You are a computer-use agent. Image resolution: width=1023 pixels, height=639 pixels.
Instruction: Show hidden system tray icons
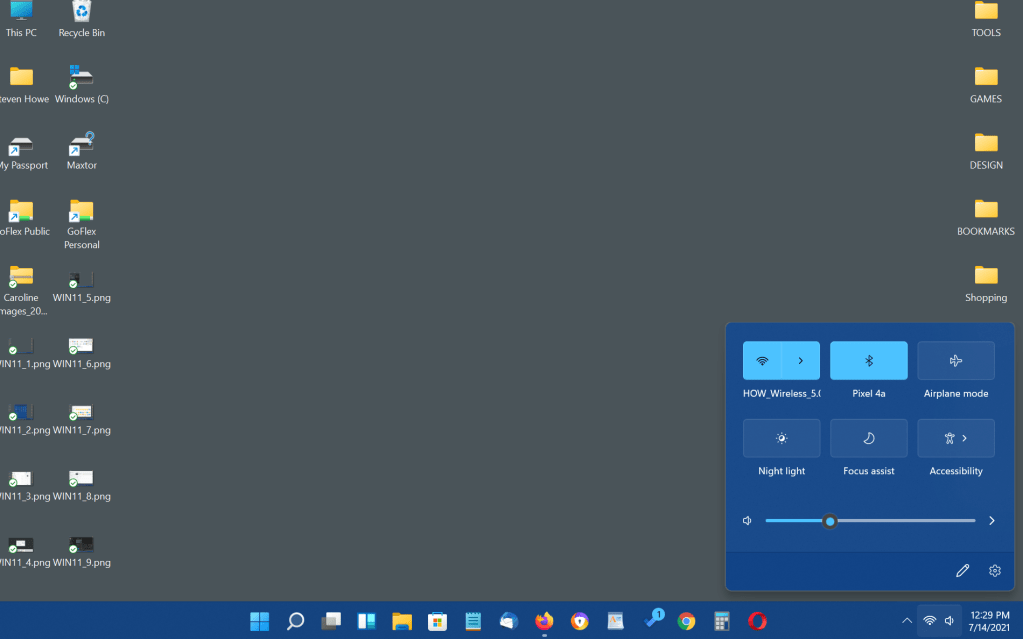click(907, 621)
